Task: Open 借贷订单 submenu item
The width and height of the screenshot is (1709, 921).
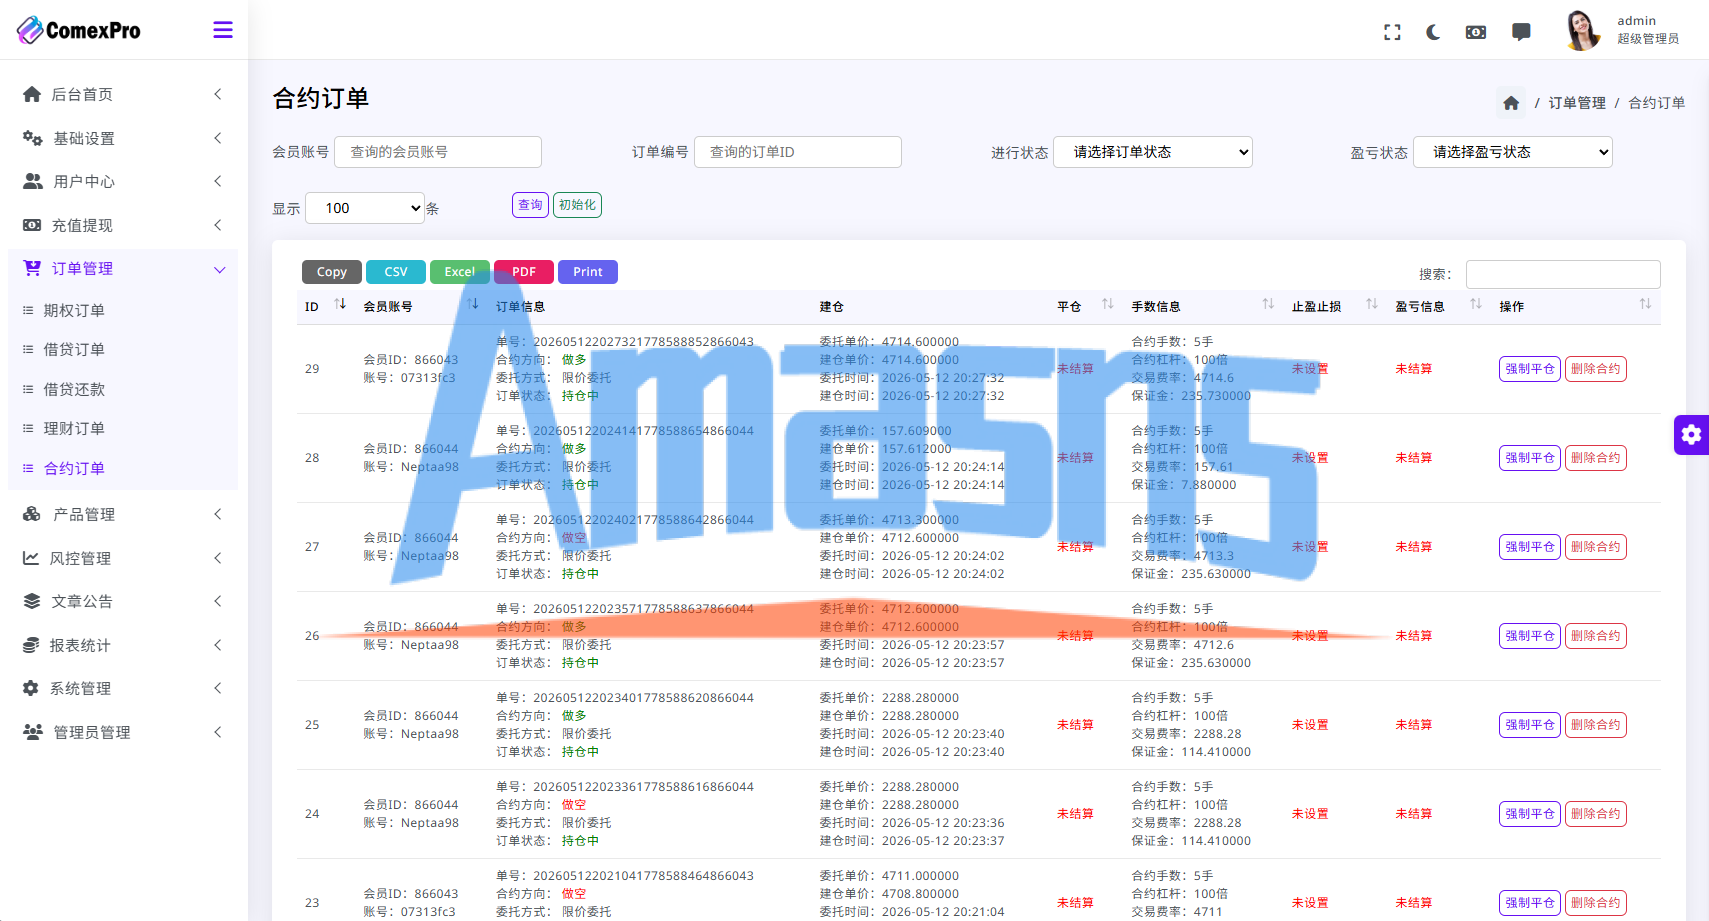Action: pos(74,350)
